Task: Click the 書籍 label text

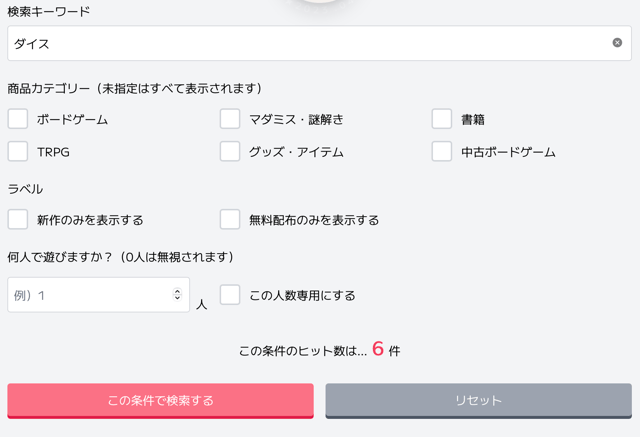Action: [x=473, y=120]
